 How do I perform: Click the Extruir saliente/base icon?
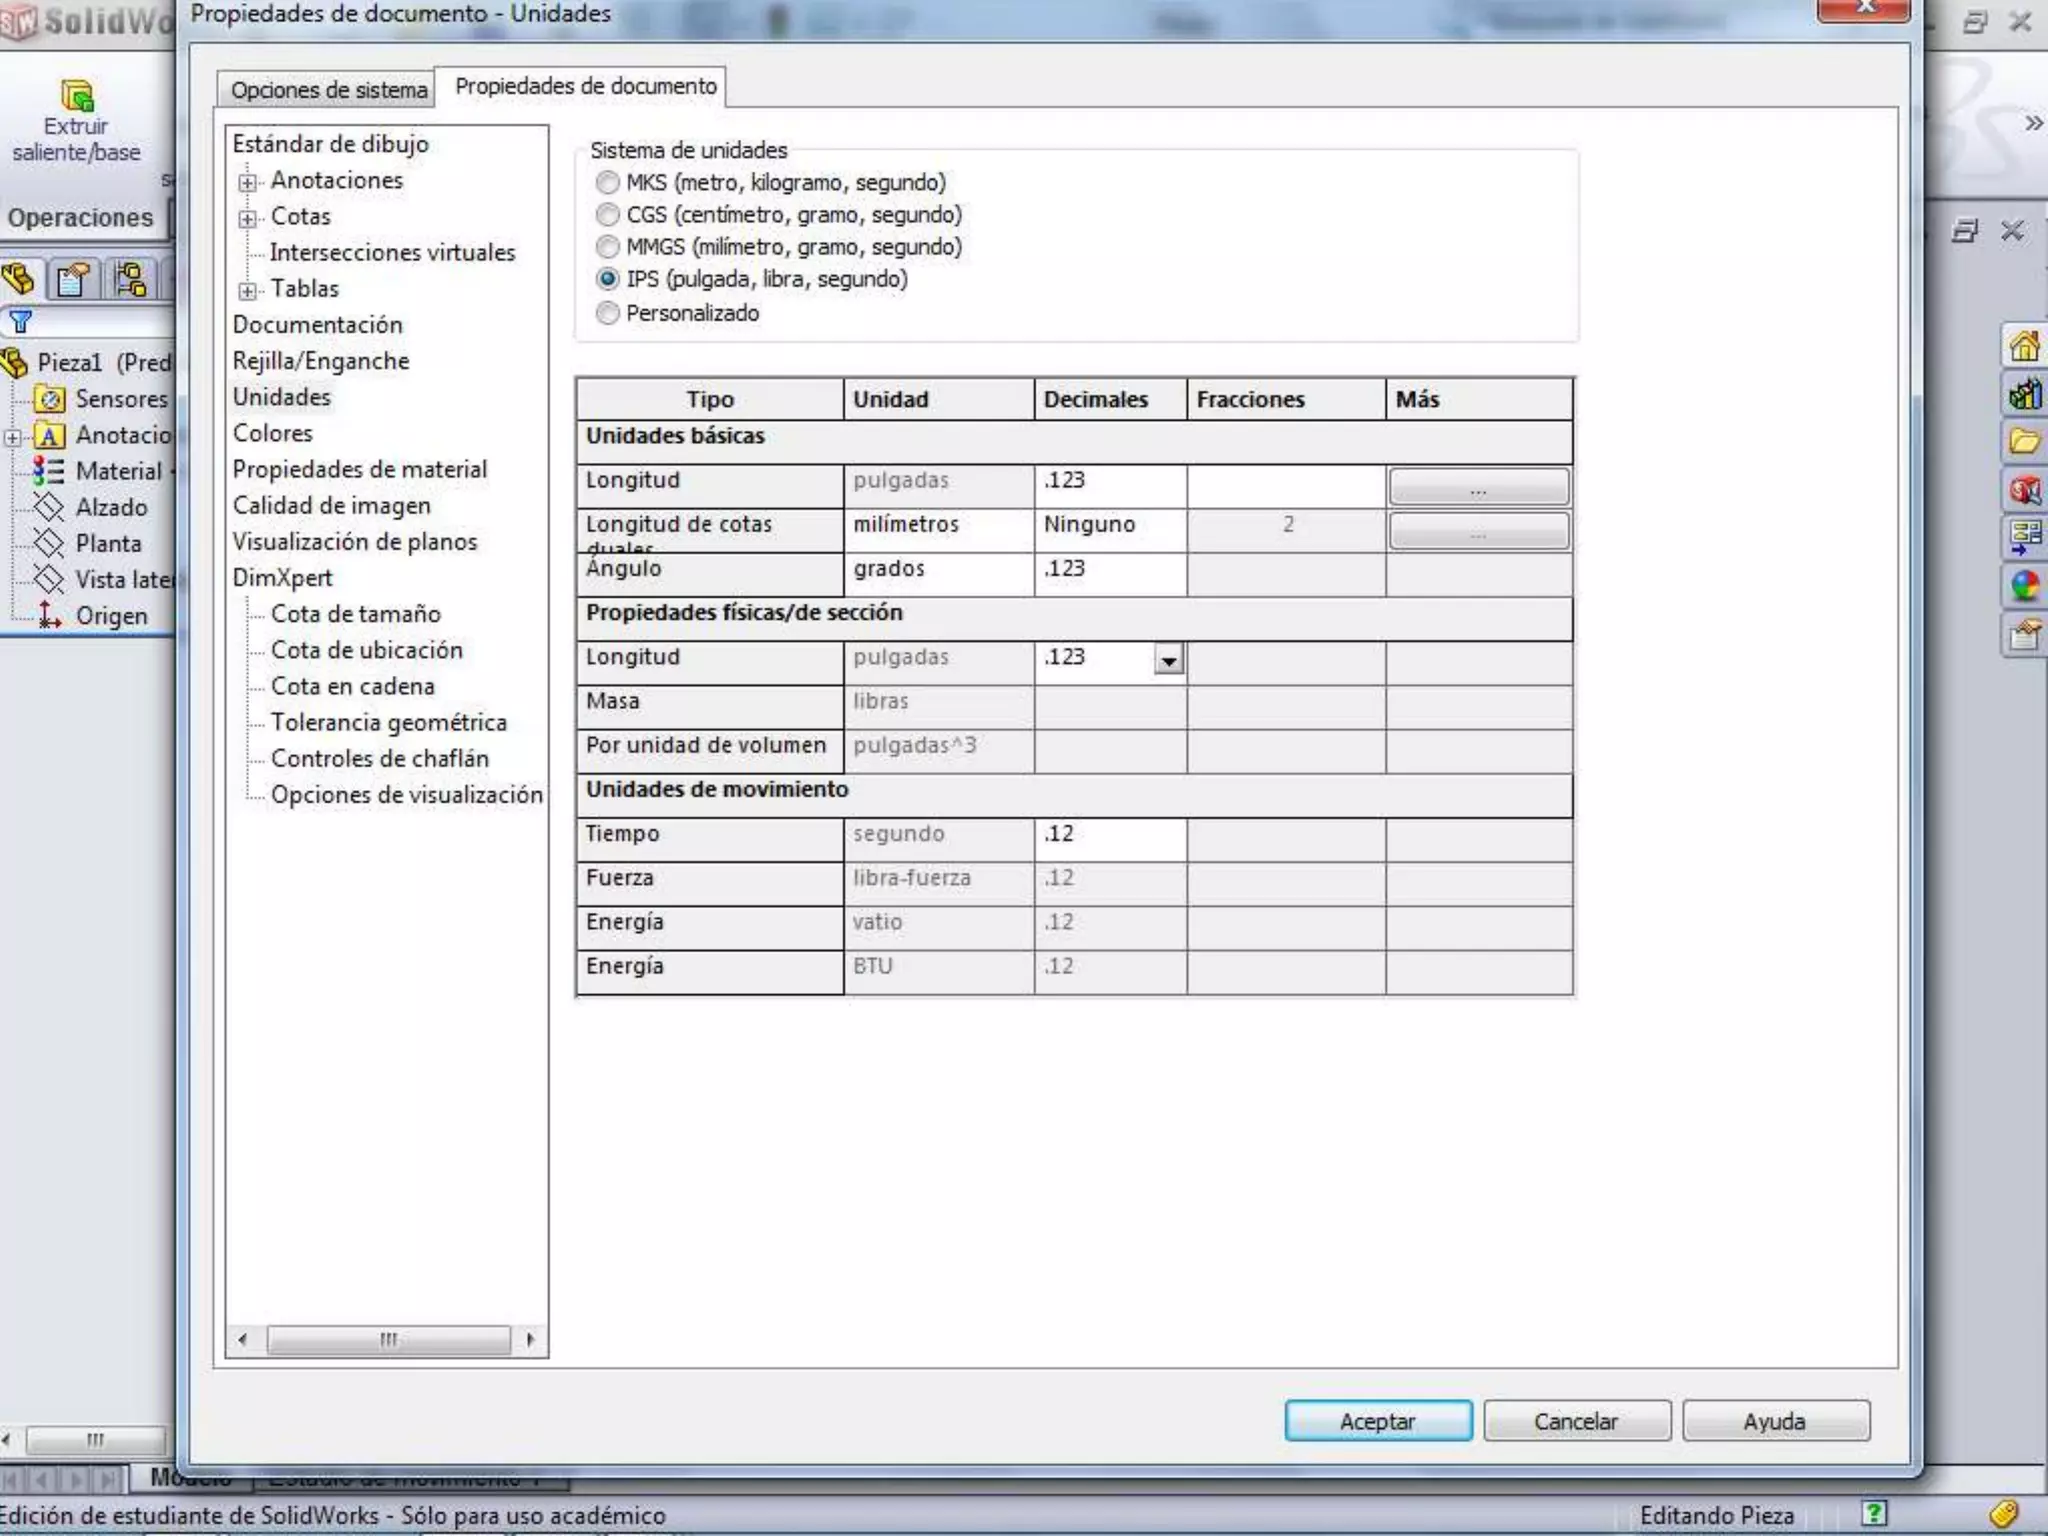[x=76, y=97]
